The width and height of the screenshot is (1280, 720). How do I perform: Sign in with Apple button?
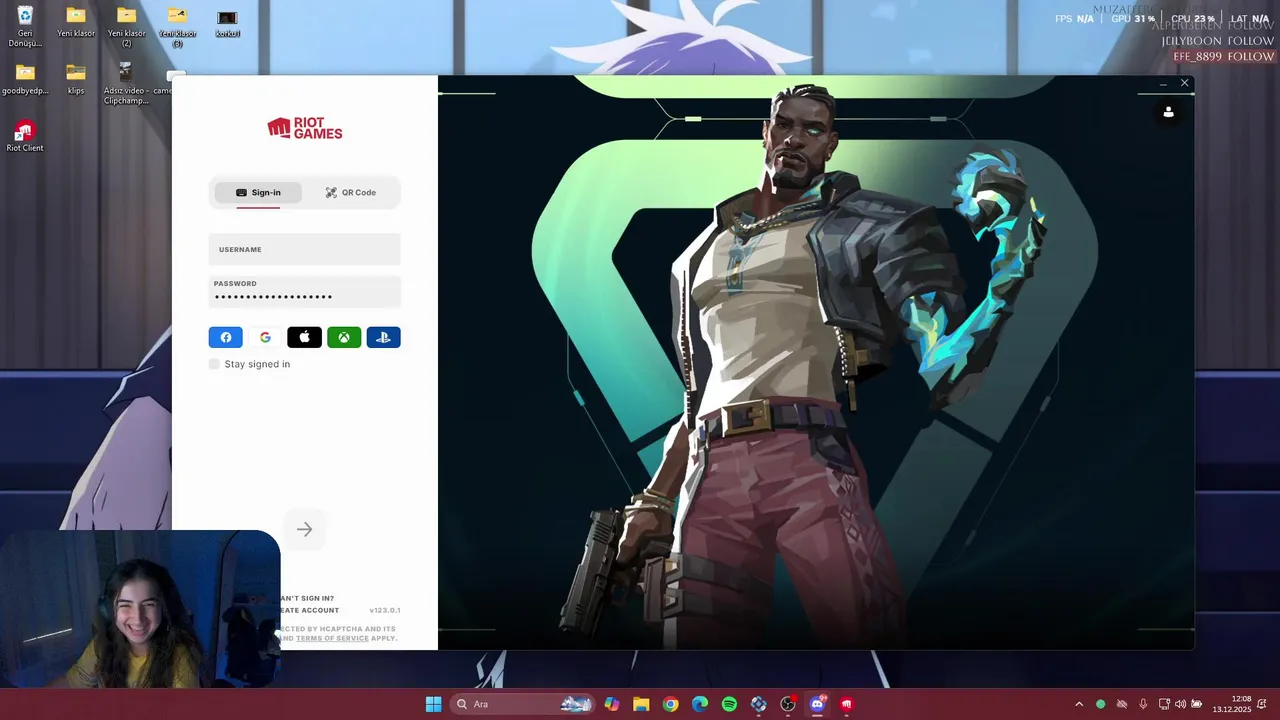tap(304, 337)
